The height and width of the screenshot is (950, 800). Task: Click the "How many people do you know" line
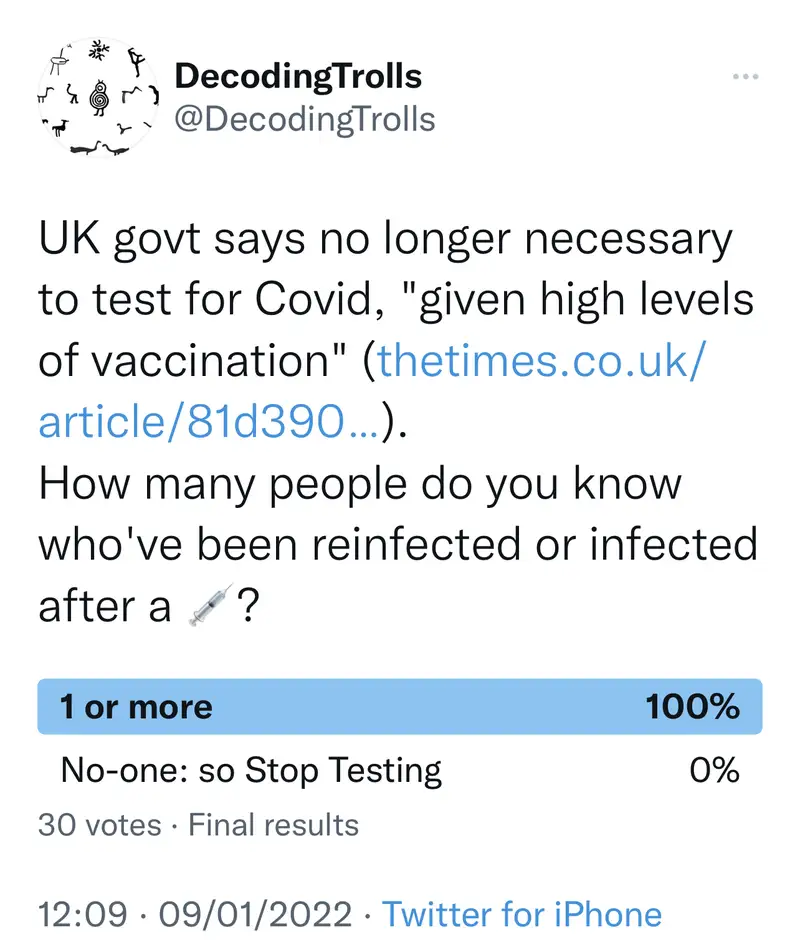tap(359, 484)
